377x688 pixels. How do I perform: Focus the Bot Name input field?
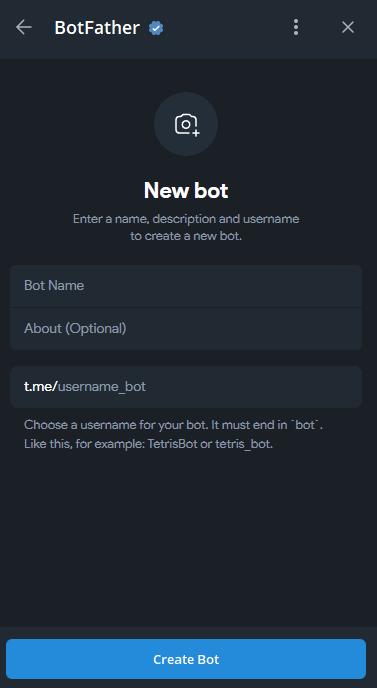click(186, 286)
